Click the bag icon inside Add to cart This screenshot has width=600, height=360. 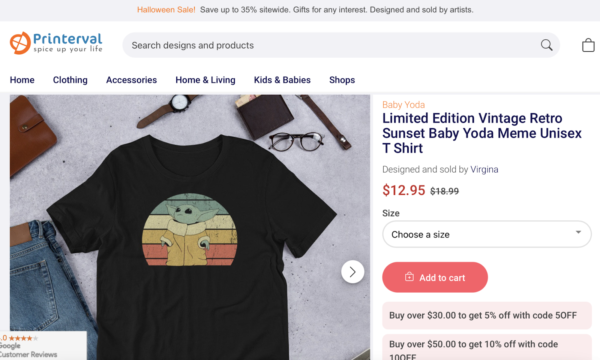coord(409,277)
